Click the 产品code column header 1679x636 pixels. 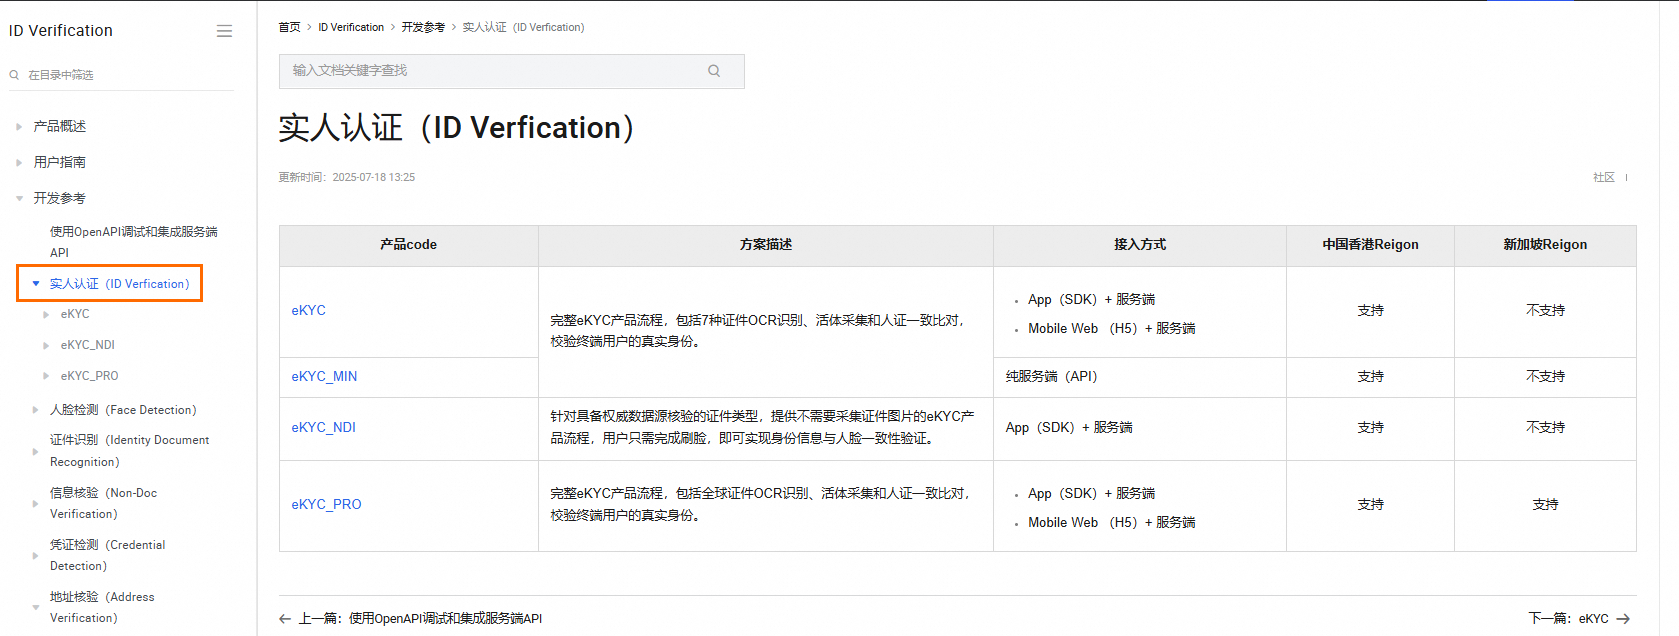408,245
